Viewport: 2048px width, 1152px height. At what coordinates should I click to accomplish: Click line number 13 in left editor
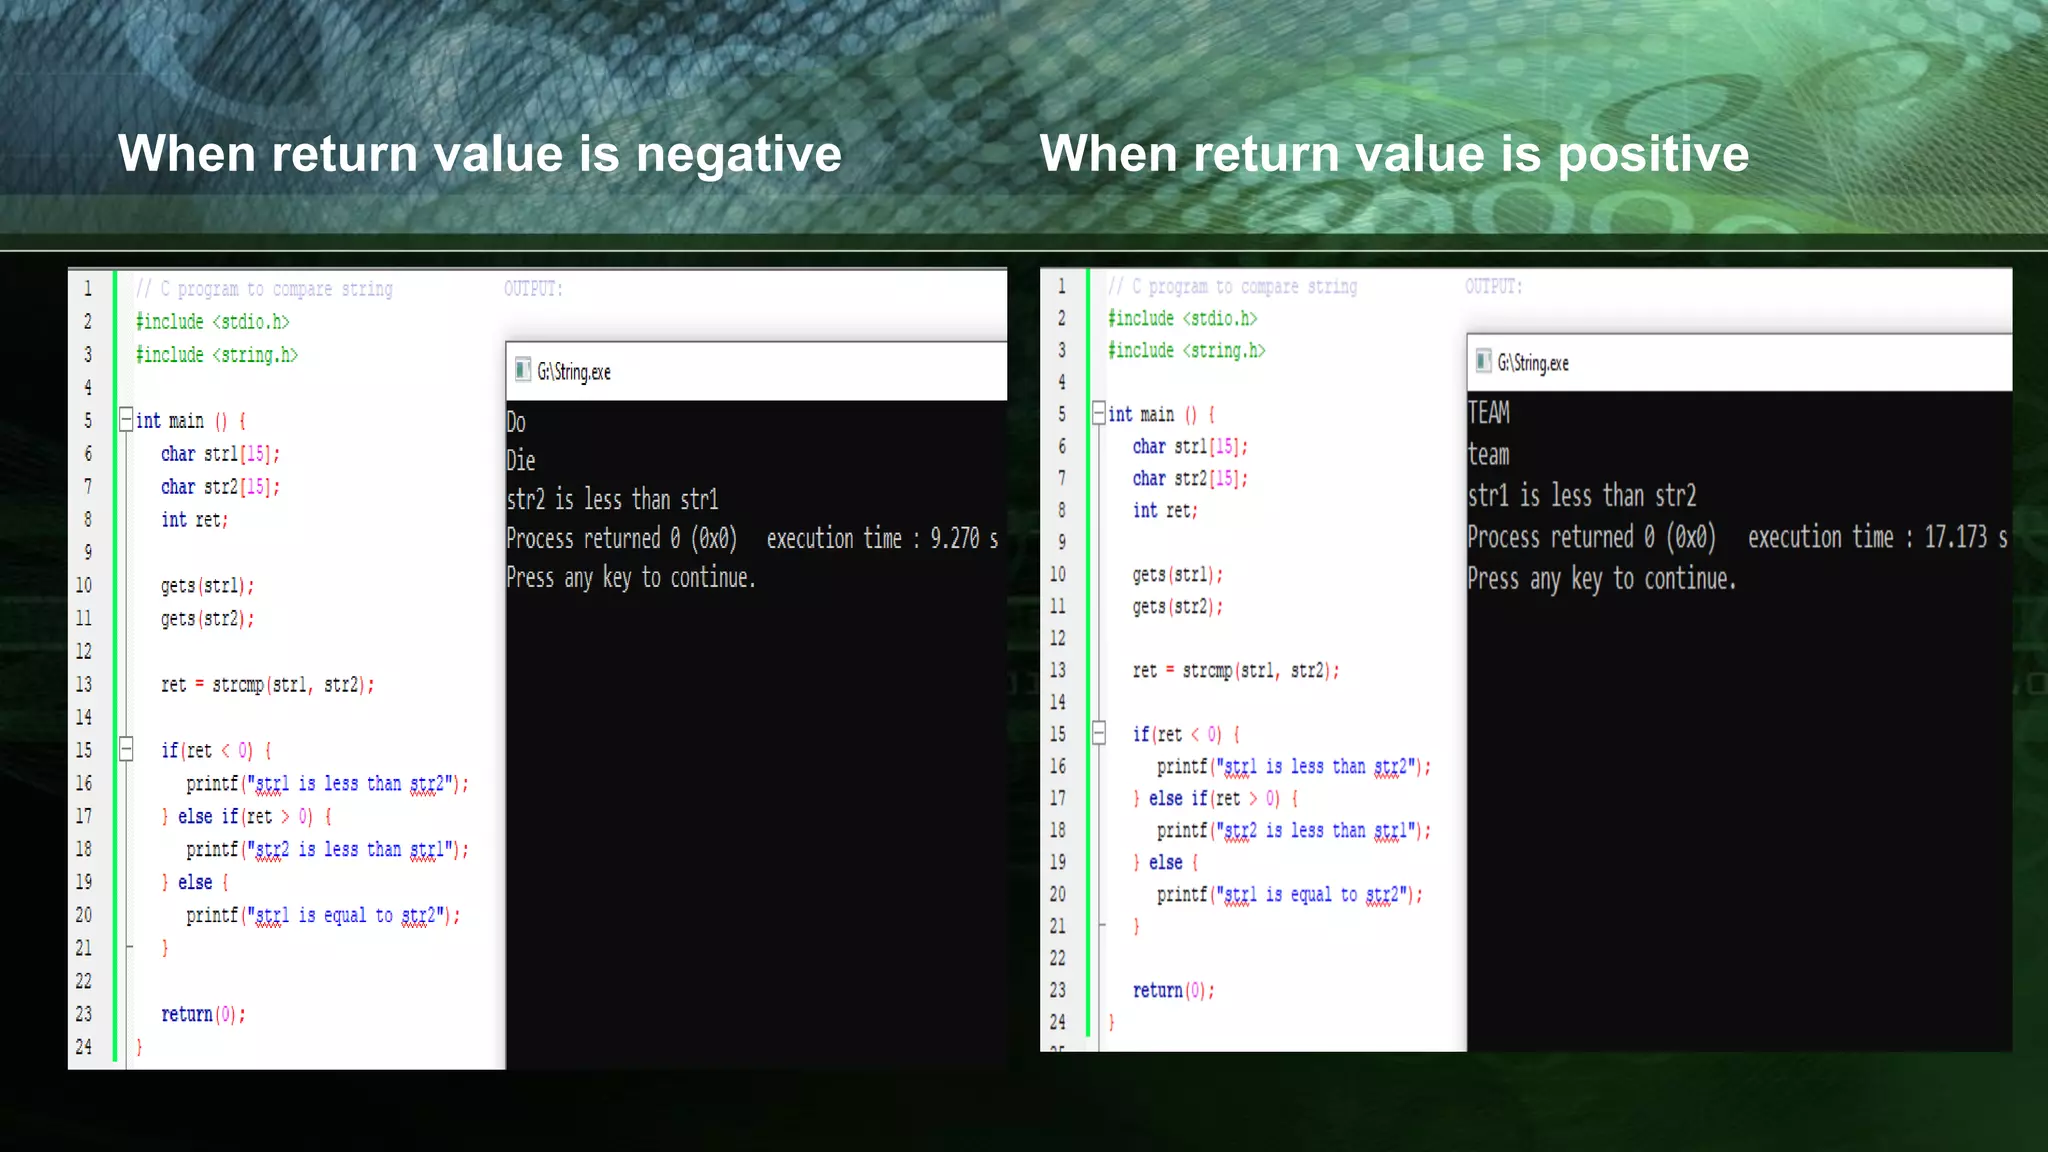click(x=84, y=684)
